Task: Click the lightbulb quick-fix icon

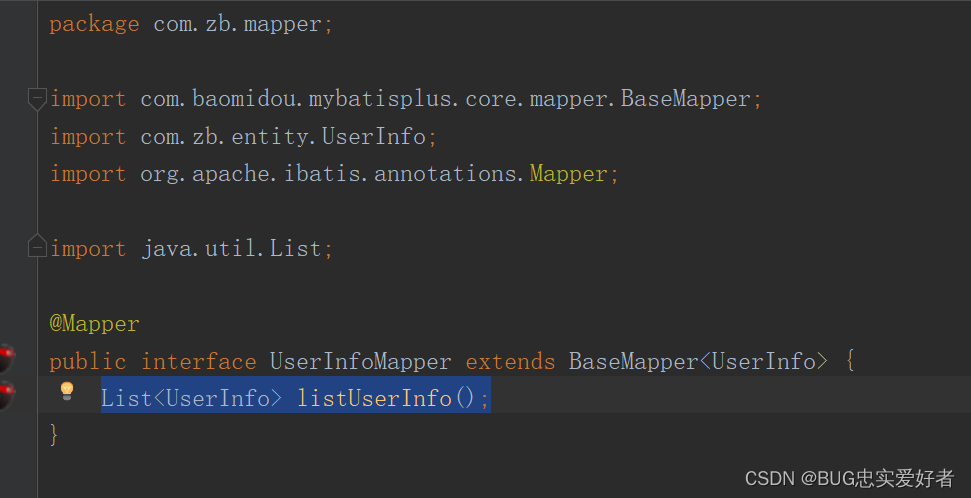Action: [x=67, y=391]
